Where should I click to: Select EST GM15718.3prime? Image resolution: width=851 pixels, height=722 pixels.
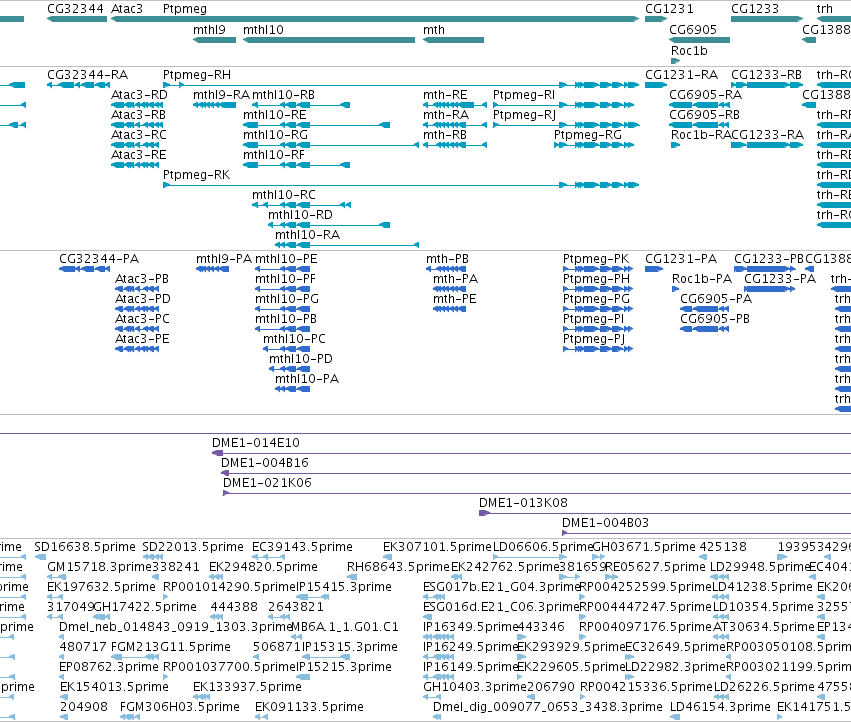(x=99, y=567)
